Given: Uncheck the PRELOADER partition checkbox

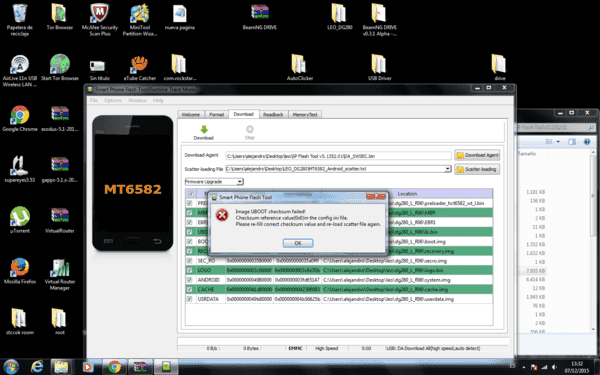Looking at the screenshot, I should pyautogui.click(x=189, y=203).
